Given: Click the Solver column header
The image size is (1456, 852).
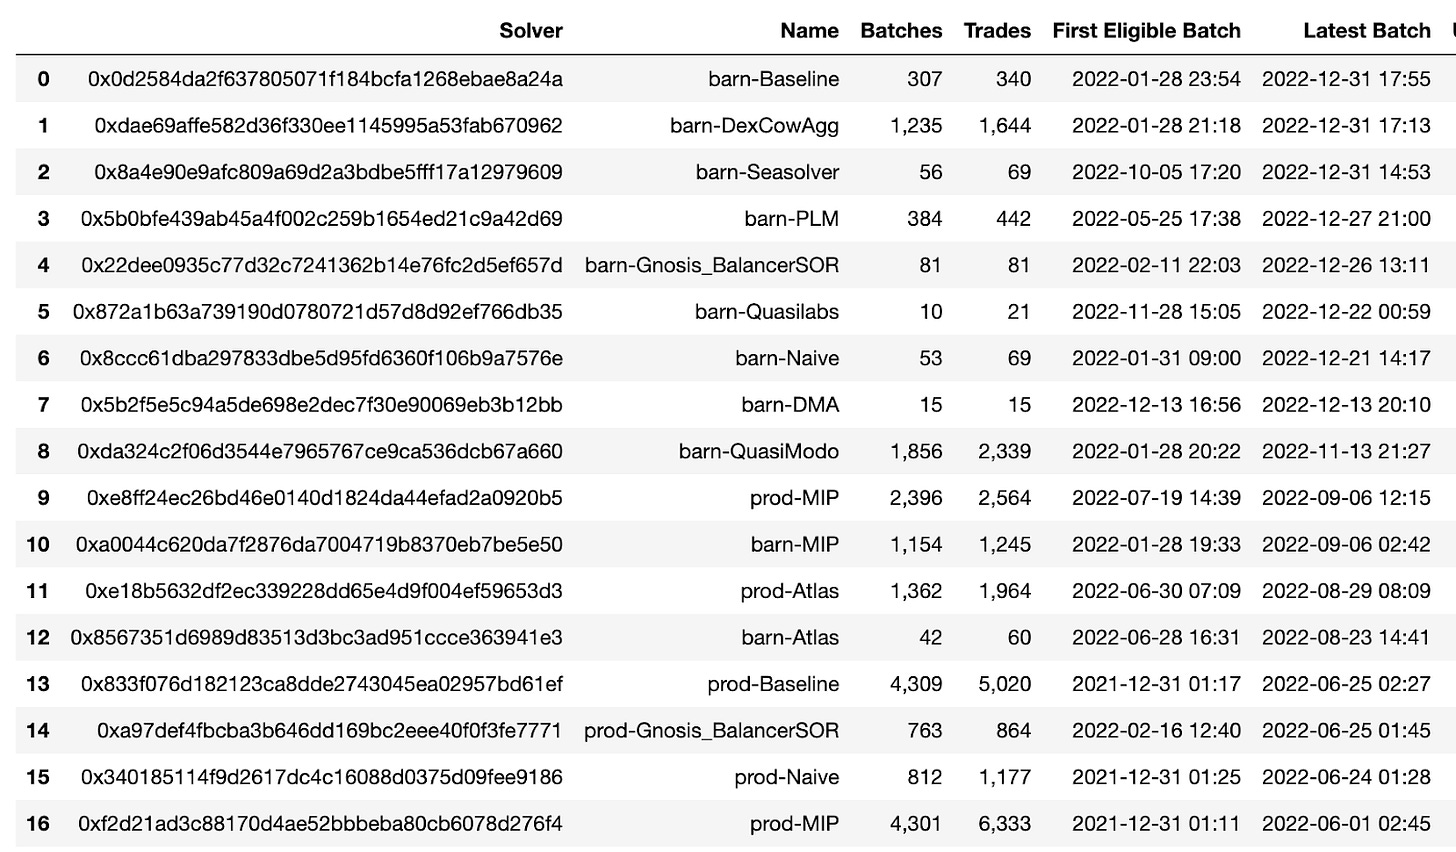Looking at the screenshot, I should (x=530, y=31).
